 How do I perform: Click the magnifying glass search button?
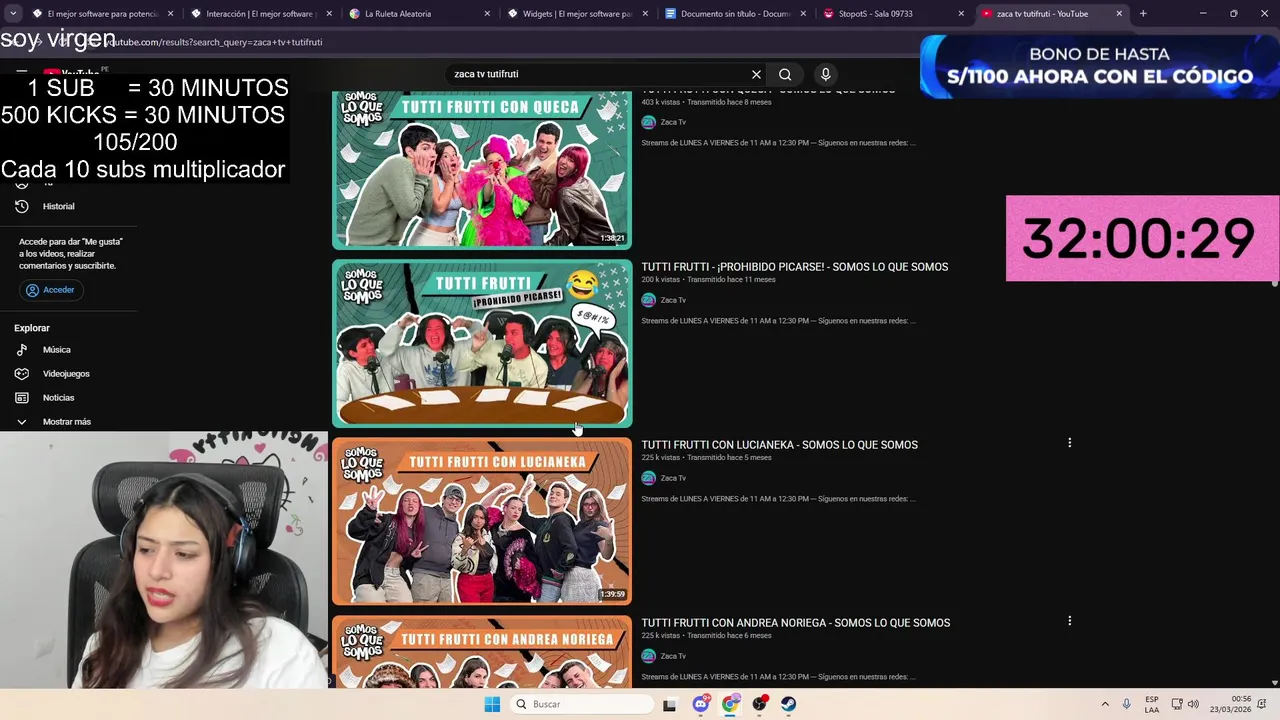pyautogui.click(x=785, y=74)
